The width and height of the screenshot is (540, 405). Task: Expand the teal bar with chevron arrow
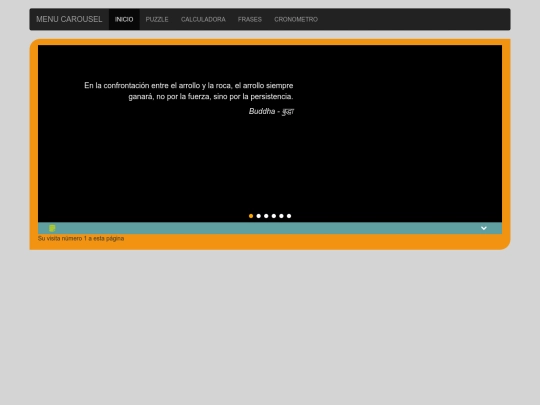[x=484, y=228]
